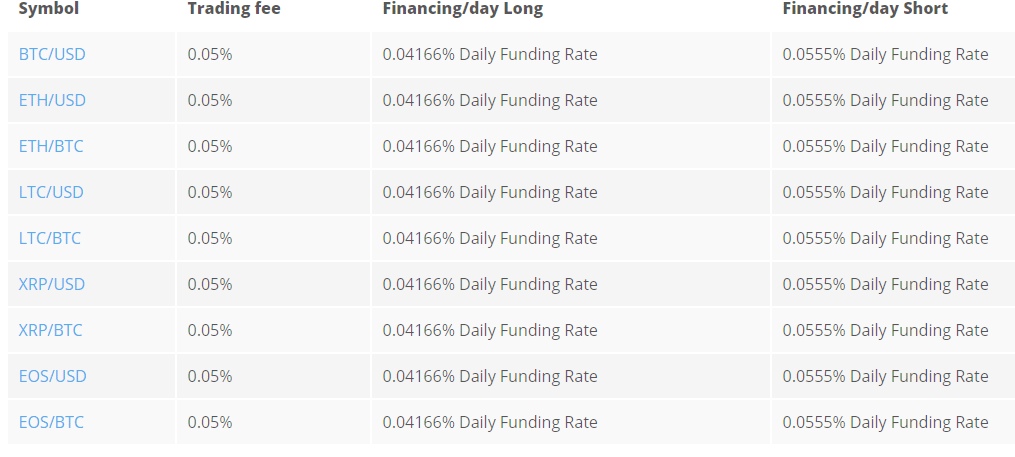The image size is (1015, 457).
Task: Click the BTC/USD trading fee cell
Action: [x=210, y=54]
